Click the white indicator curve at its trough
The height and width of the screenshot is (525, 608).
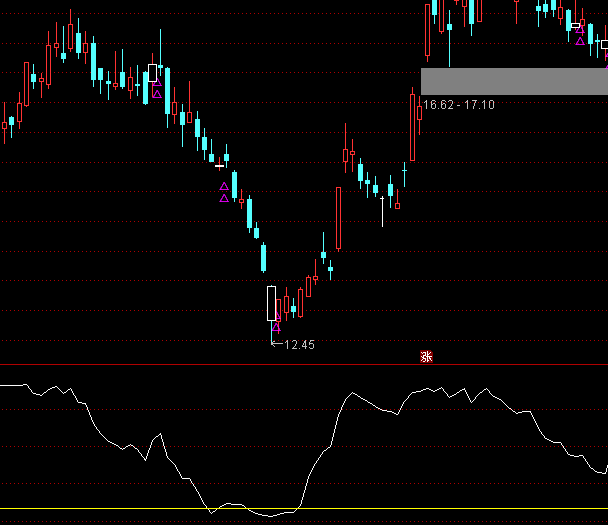point(268,516)
